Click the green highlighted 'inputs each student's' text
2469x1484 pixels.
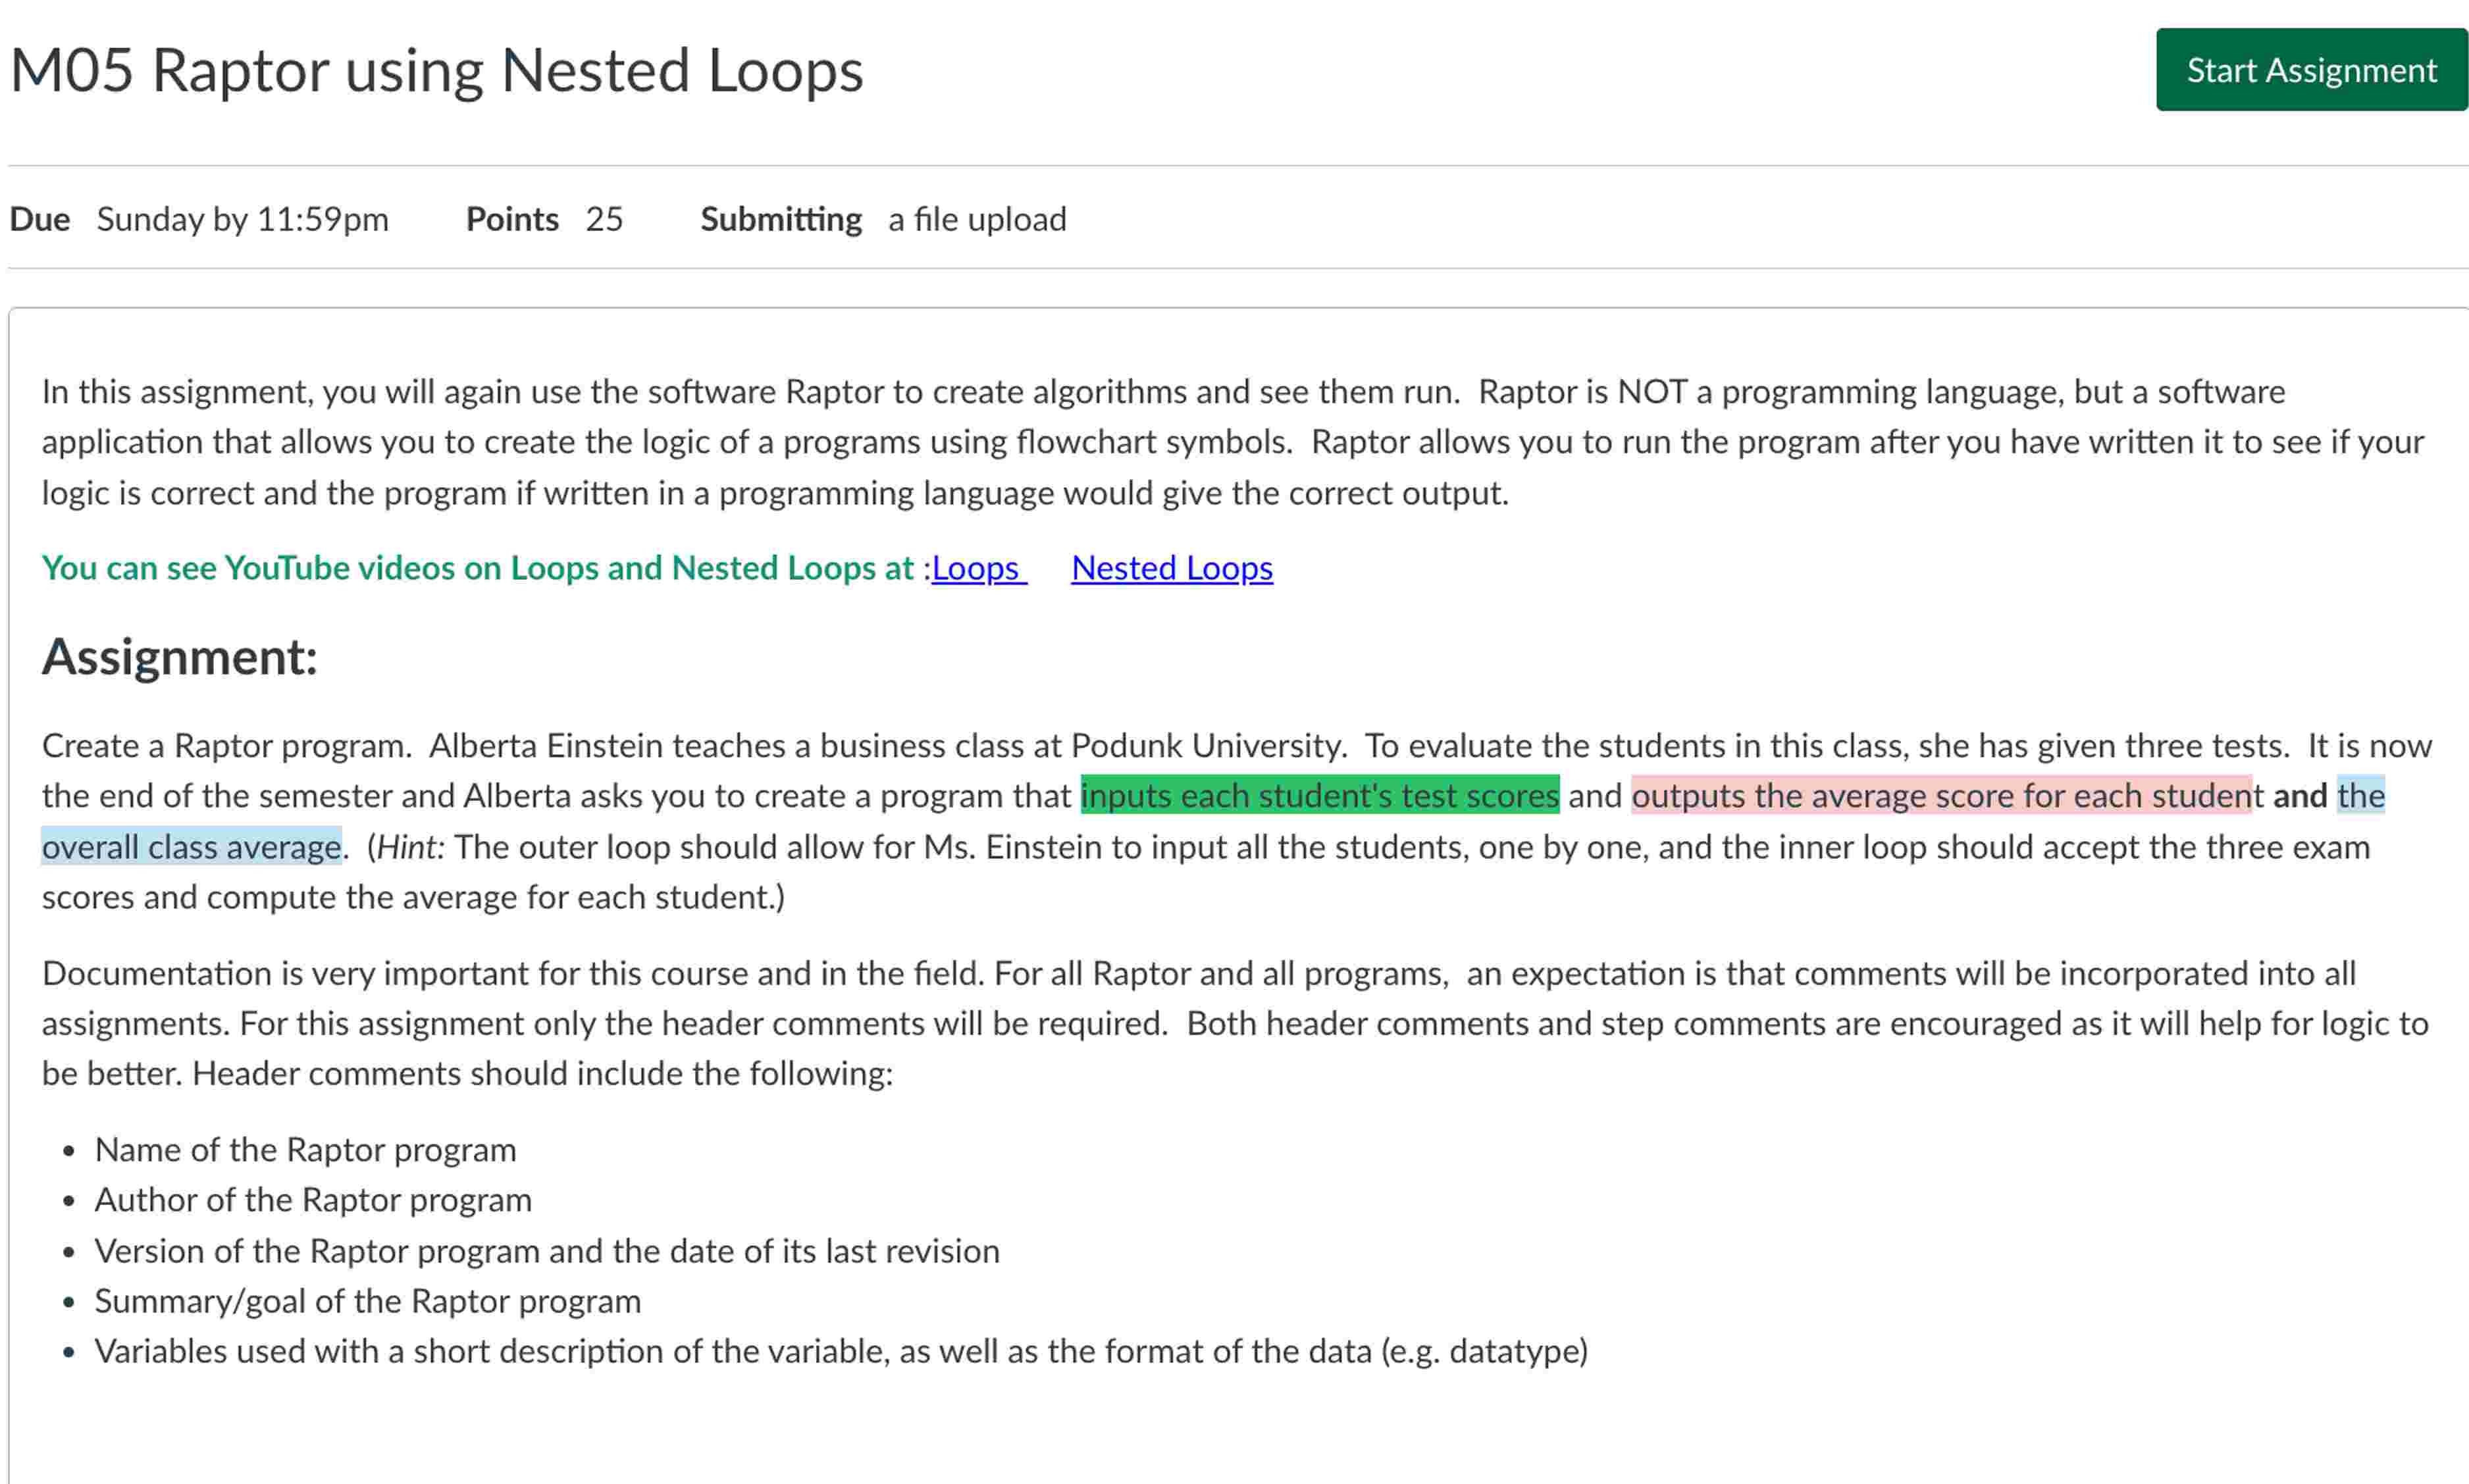click(x=1319, y=796)
